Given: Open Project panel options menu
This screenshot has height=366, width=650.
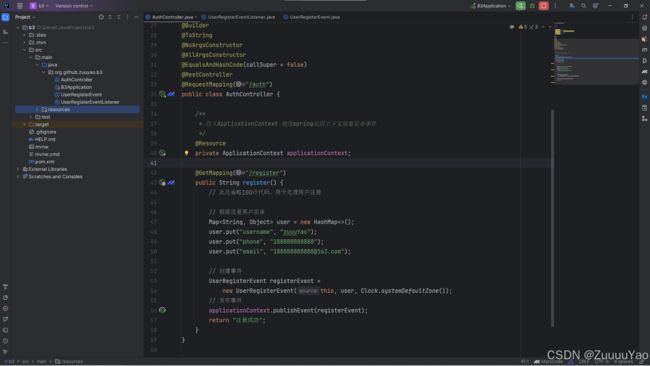Looking at the screenshot, I should (127, 17).
